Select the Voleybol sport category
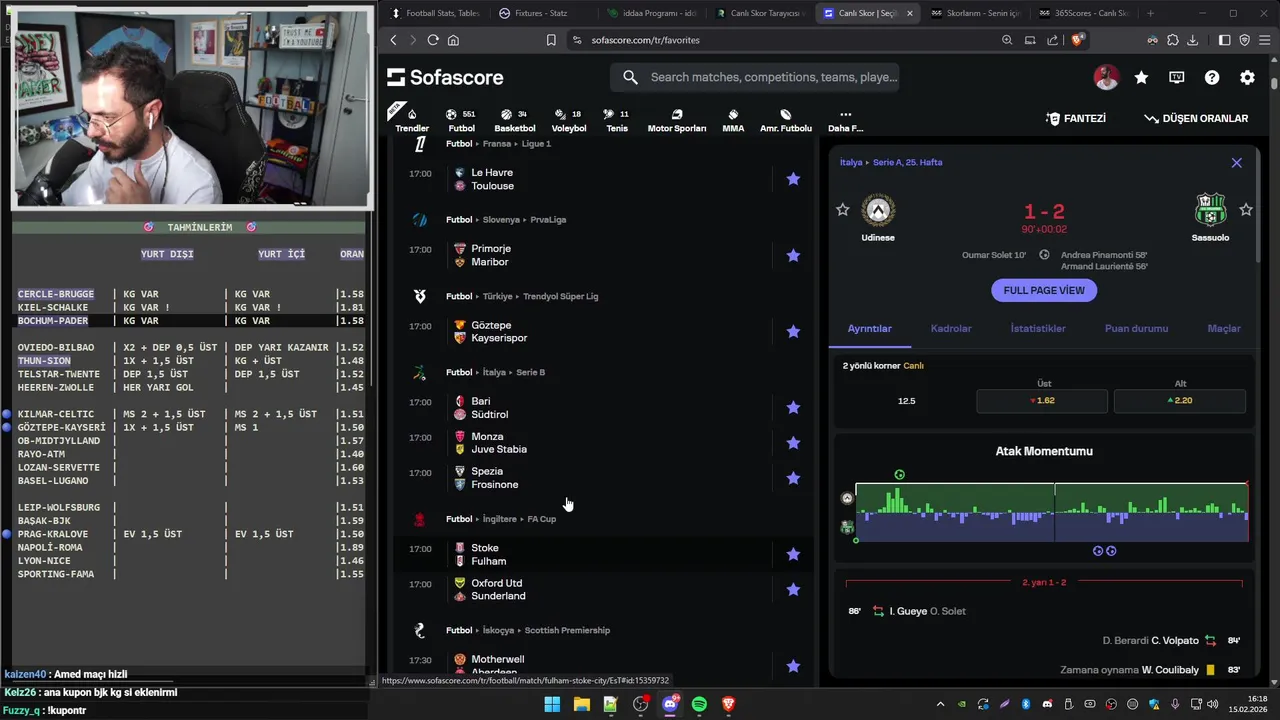 click(569, 120)
